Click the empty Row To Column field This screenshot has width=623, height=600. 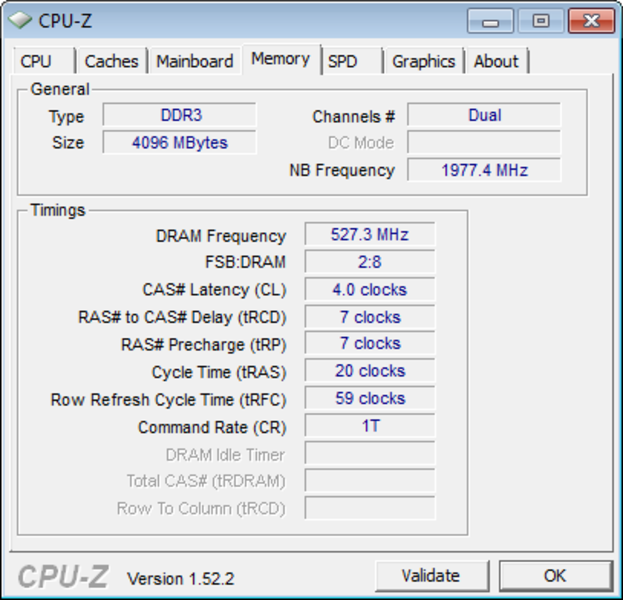[x=370, y=508]
